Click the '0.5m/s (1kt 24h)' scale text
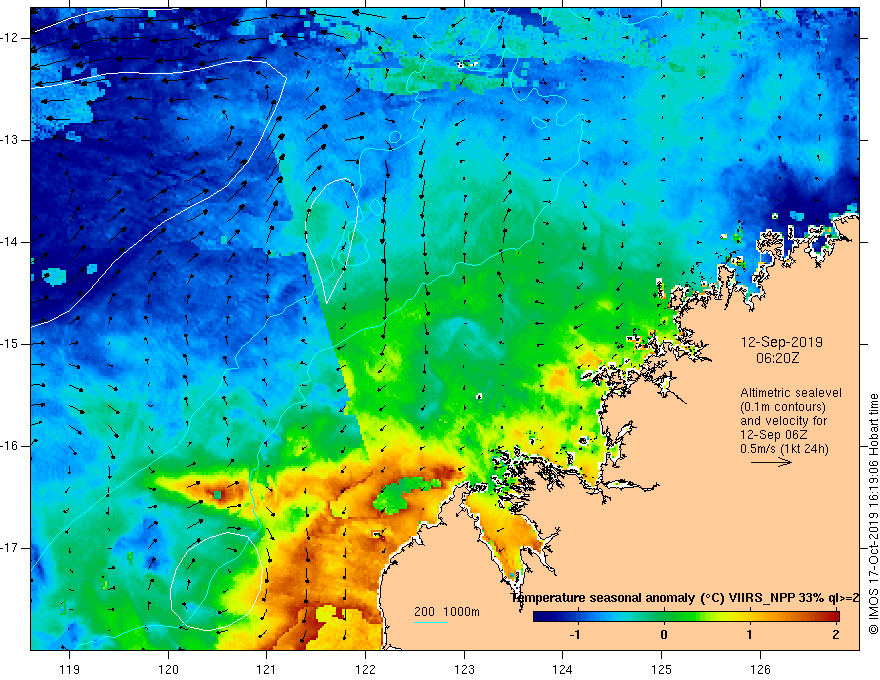This screenshot has height=680, width=880. (784, 449)
